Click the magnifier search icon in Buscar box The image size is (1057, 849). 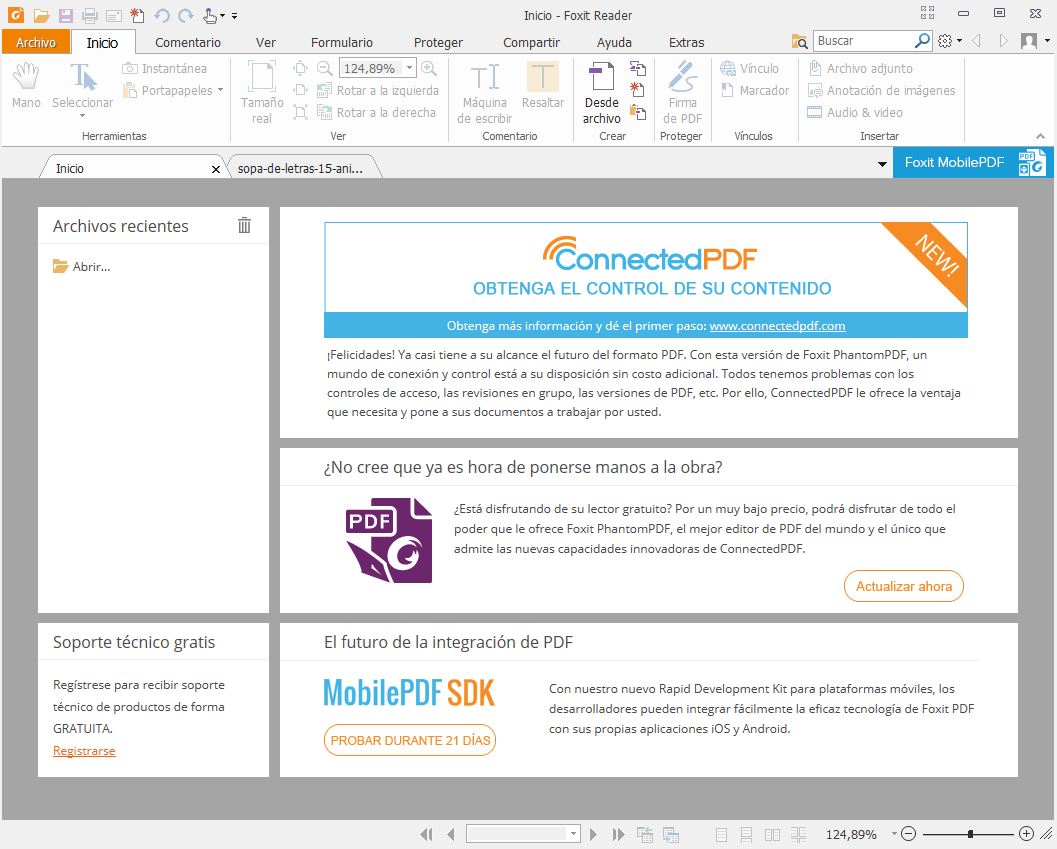(922, 40)
